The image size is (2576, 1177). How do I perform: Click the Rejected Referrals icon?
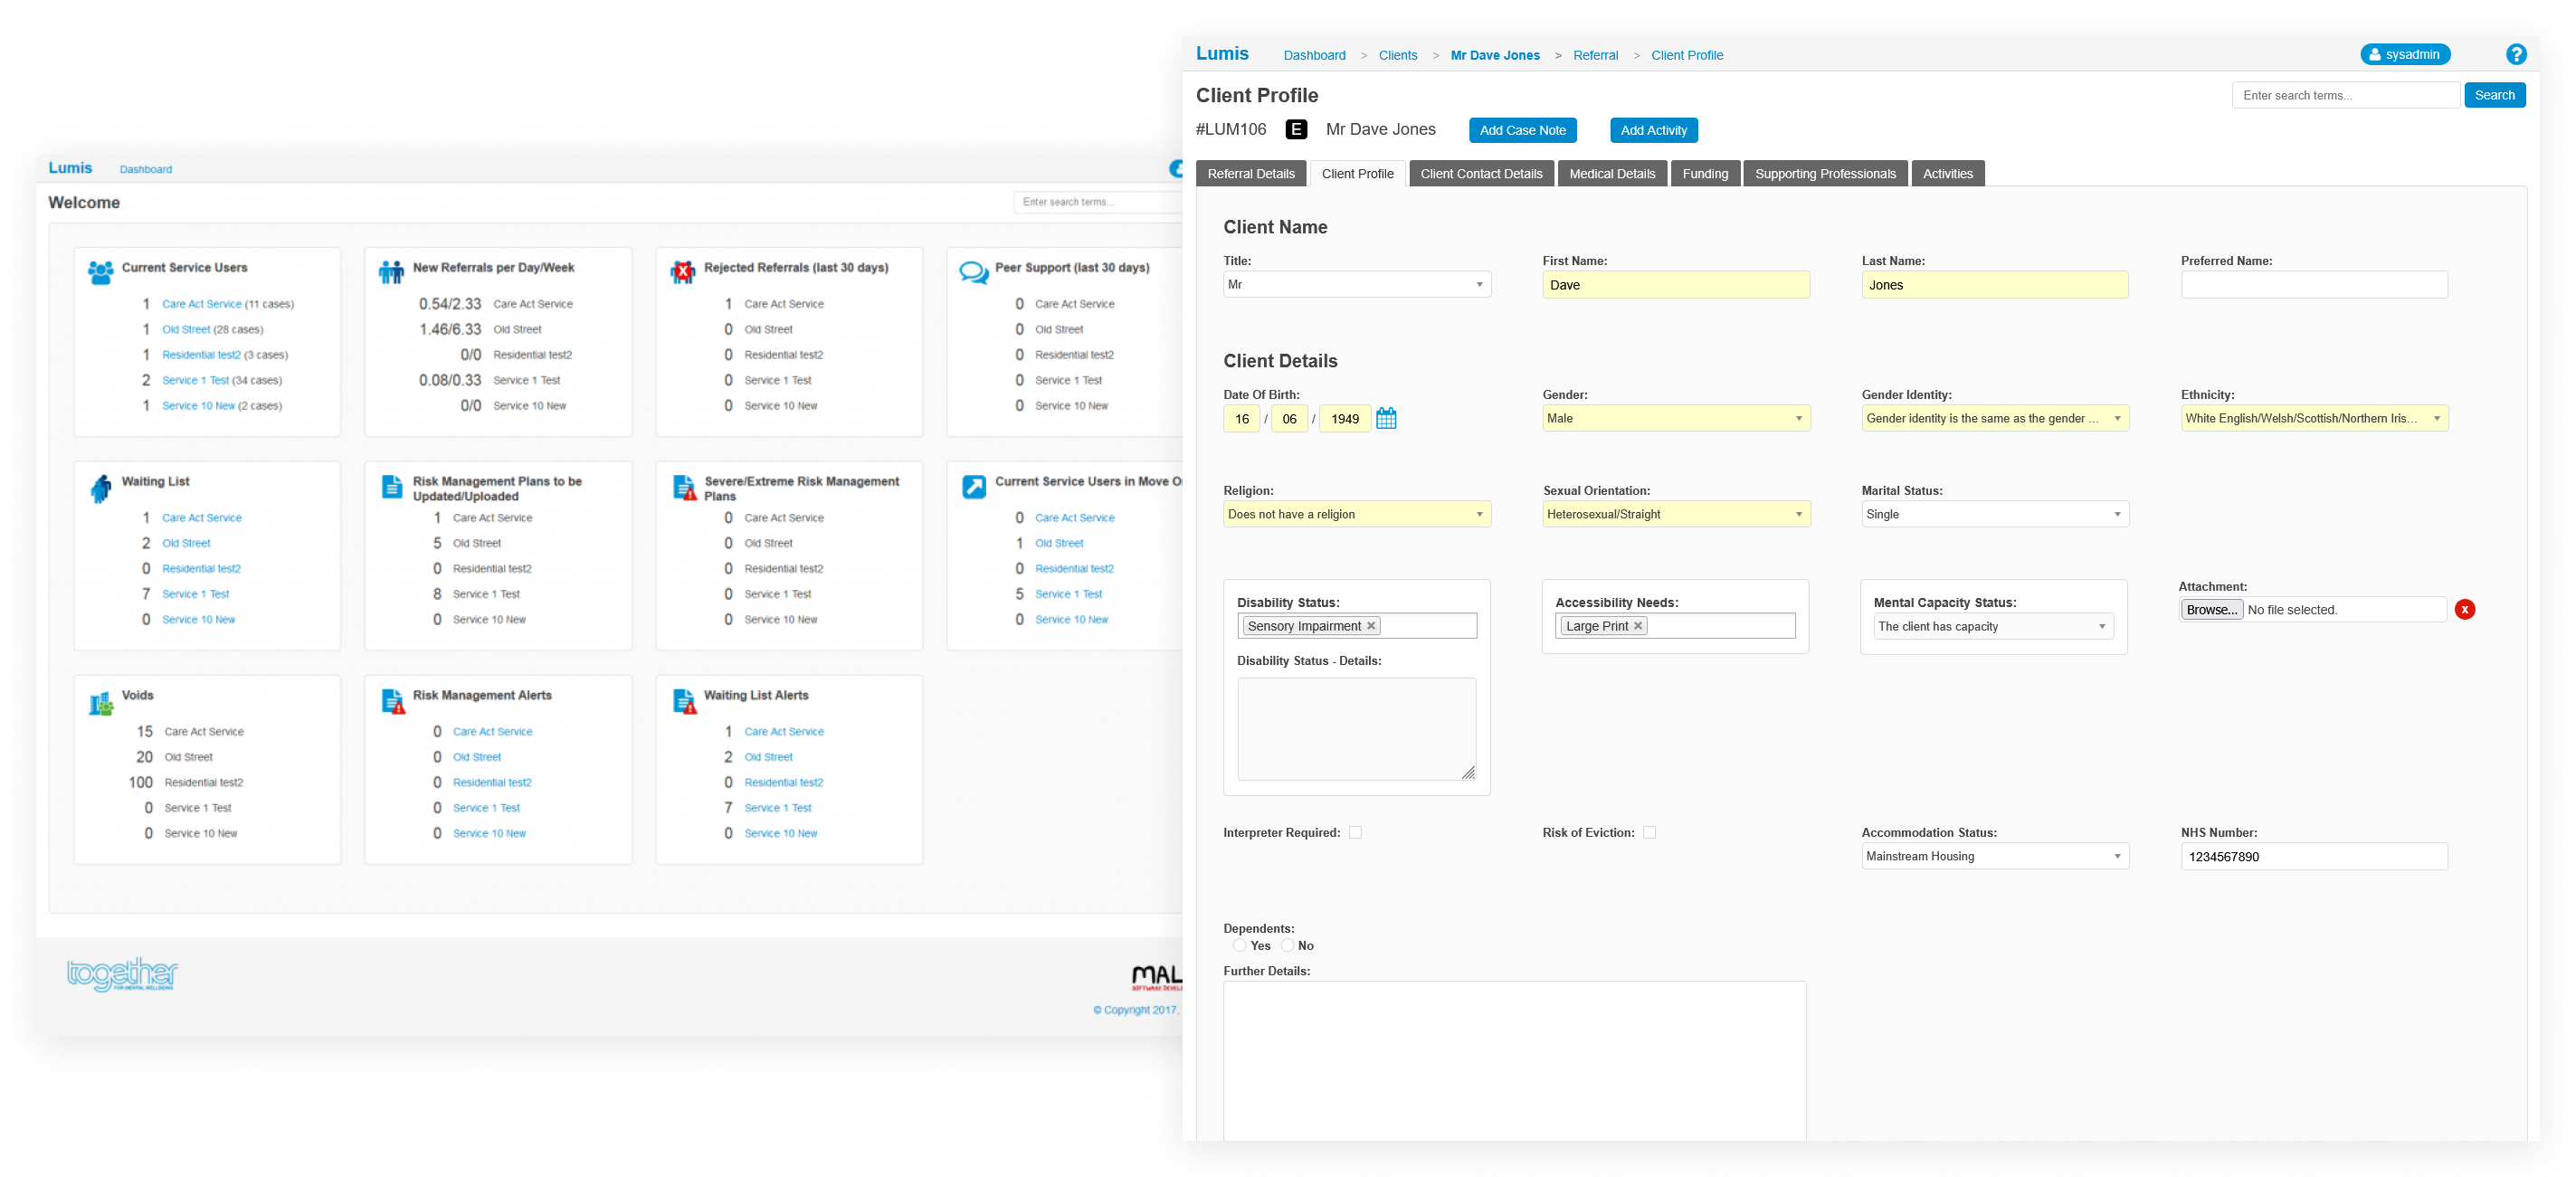pos(683,272)
